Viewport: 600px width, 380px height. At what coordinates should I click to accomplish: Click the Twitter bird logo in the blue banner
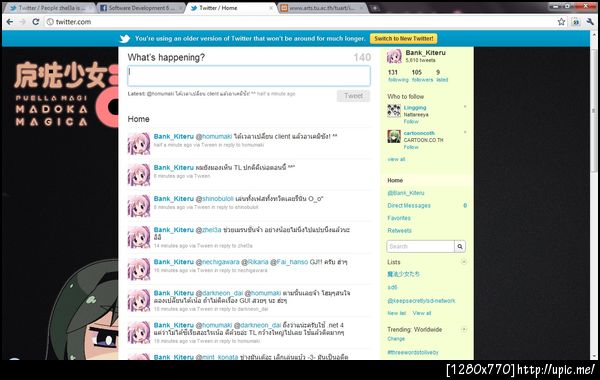point(125,39)
